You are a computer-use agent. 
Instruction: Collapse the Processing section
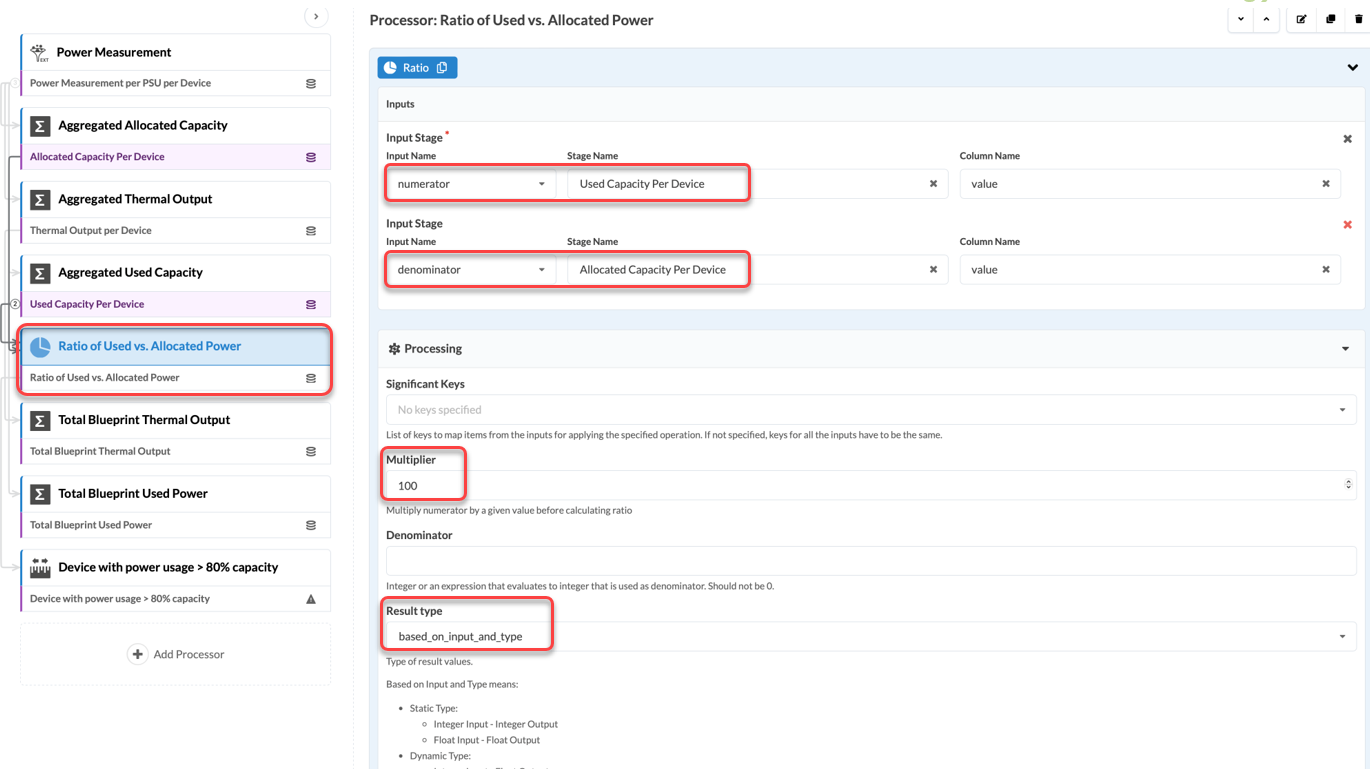click(x=1345, y=349)
